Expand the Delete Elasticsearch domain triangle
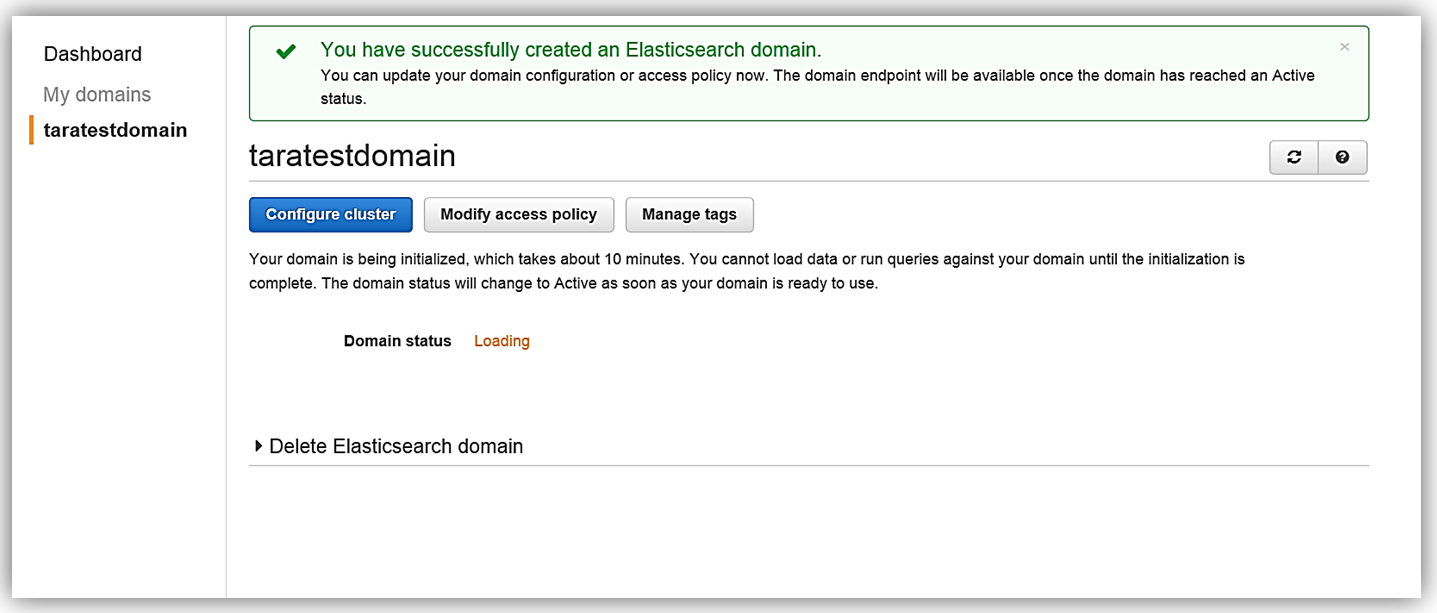This screenshot has height=613, width=1437. [x=259, y=446]
